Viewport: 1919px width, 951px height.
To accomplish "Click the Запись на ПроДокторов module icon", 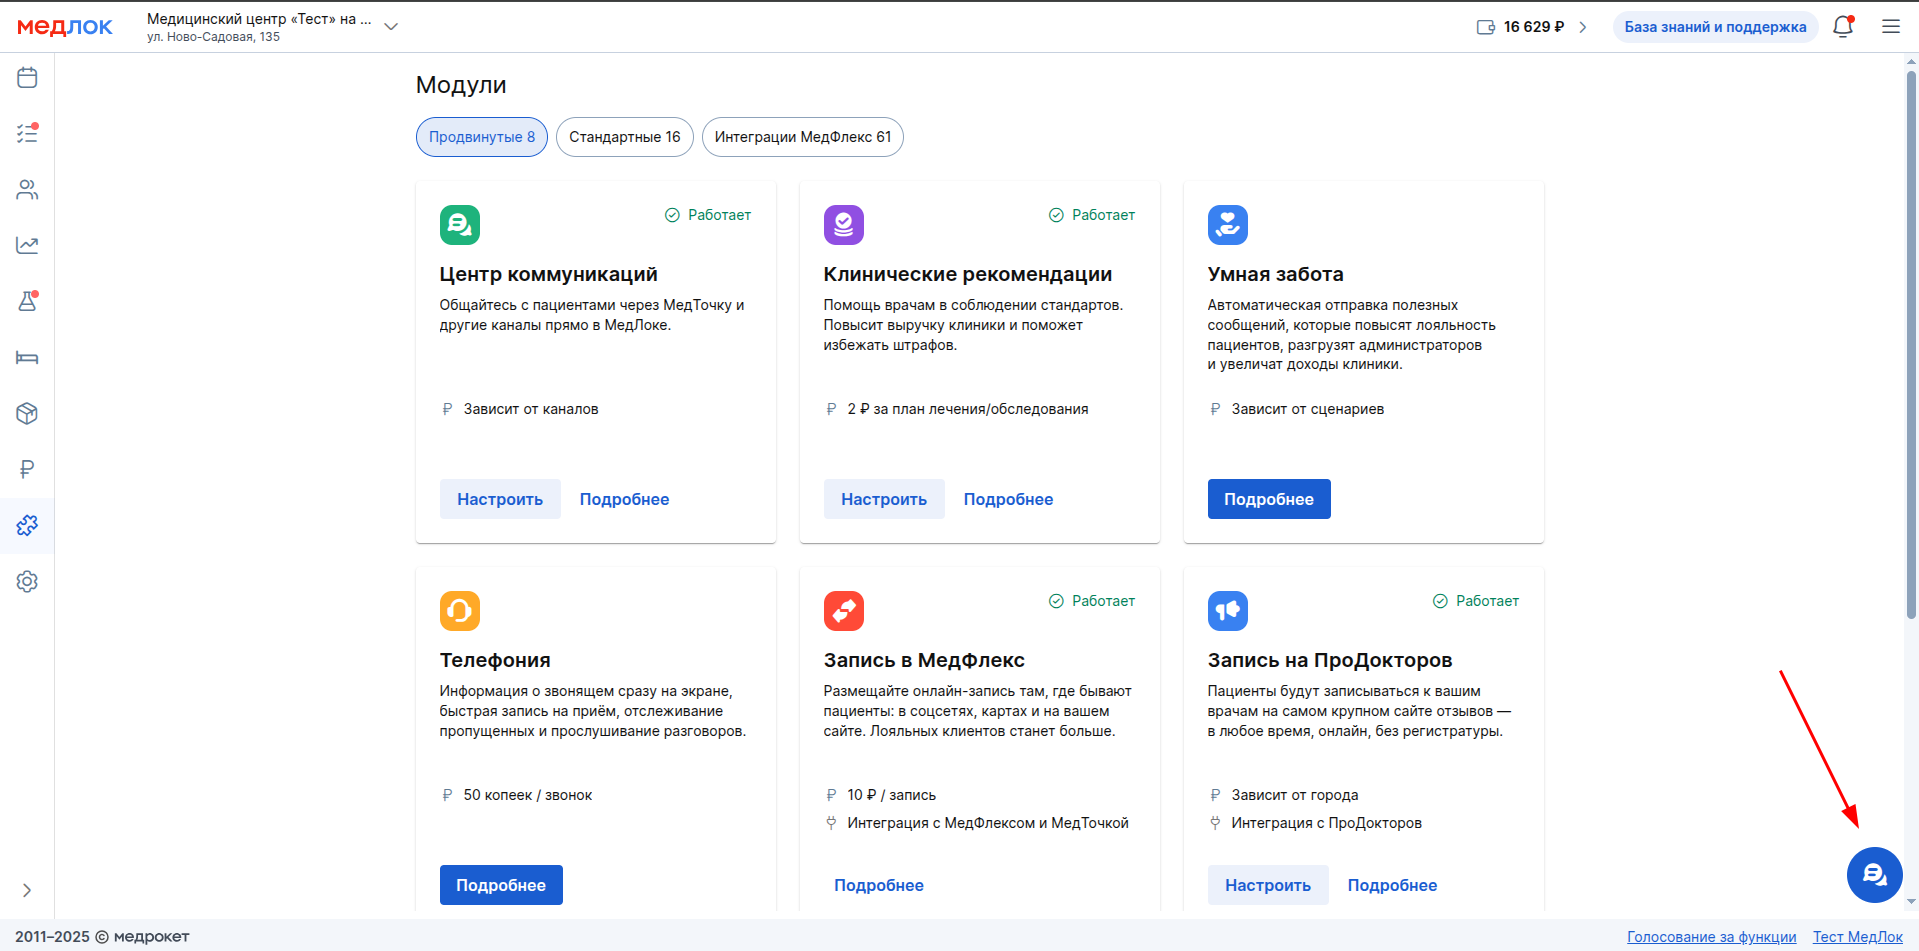I will pos(1228,611).
